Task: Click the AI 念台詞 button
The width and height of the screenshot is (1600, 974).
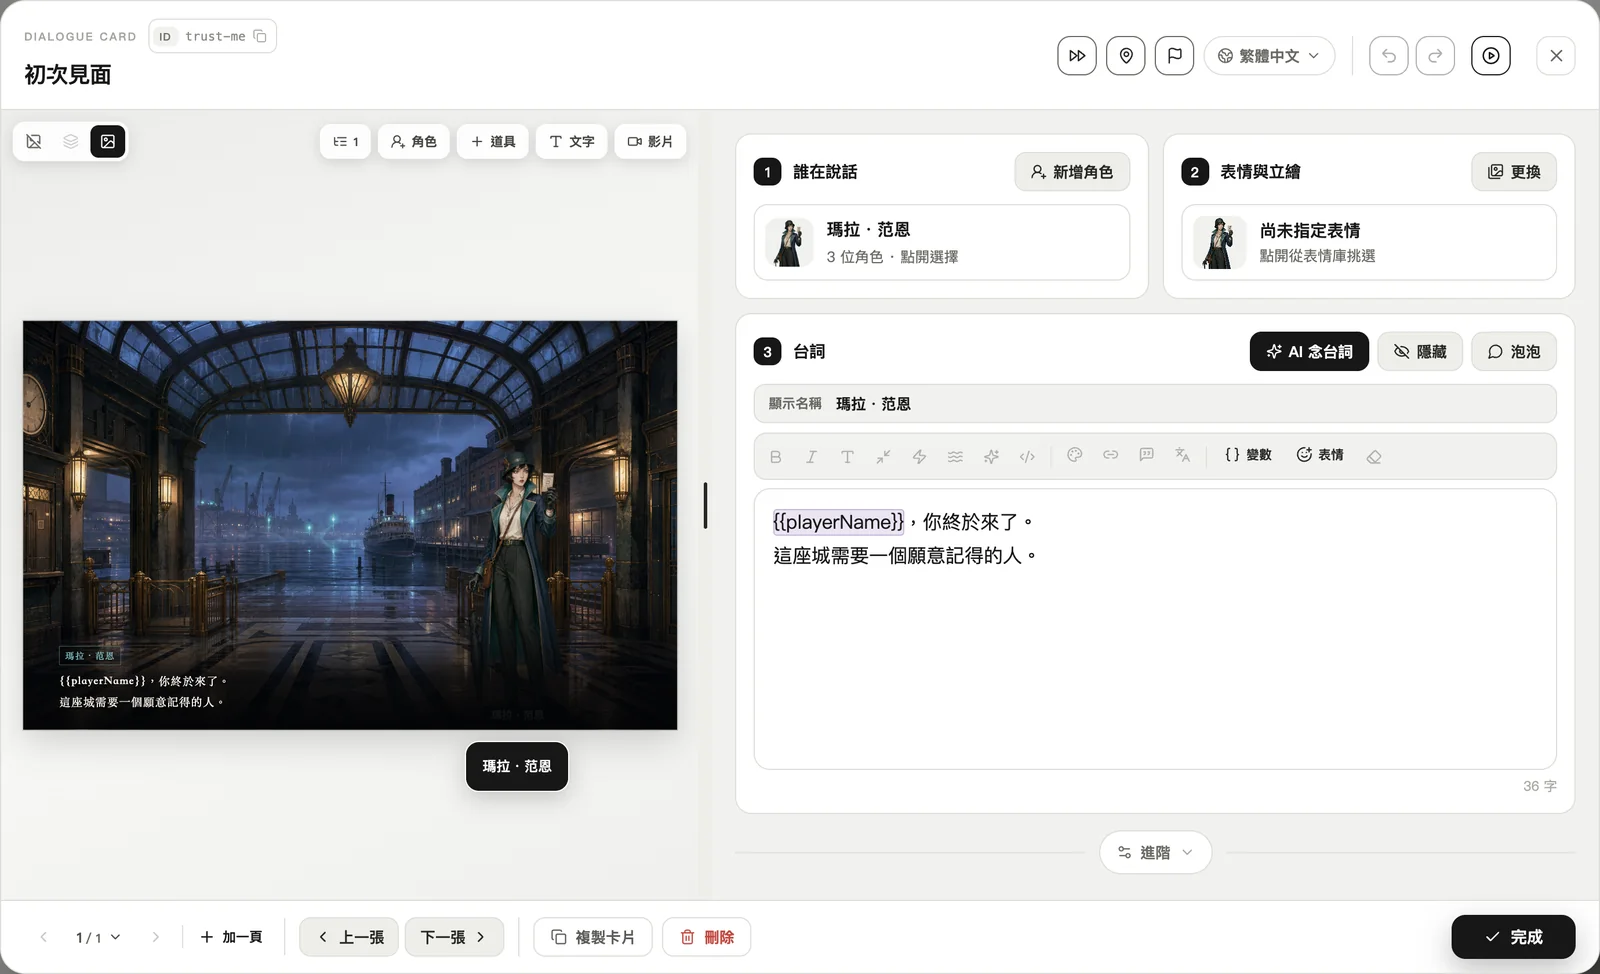Action: 1309,352
